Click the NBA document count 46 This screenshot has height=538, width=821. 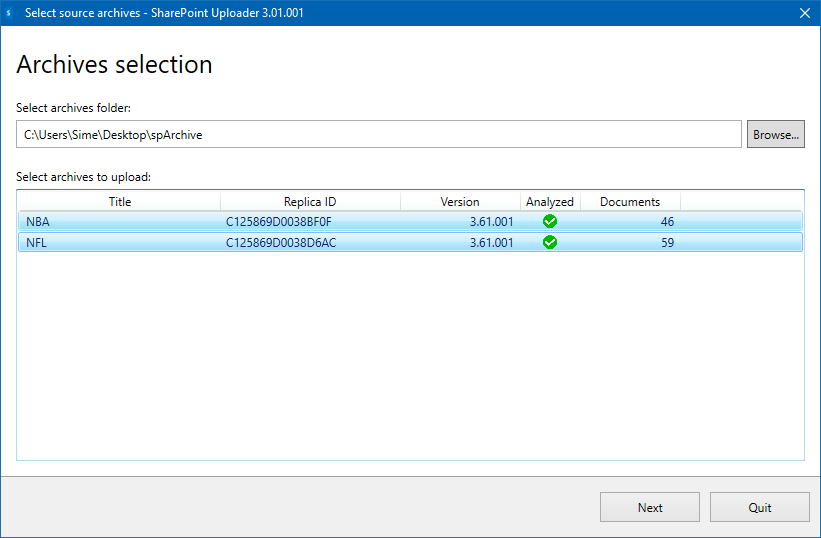pos(667,222)
